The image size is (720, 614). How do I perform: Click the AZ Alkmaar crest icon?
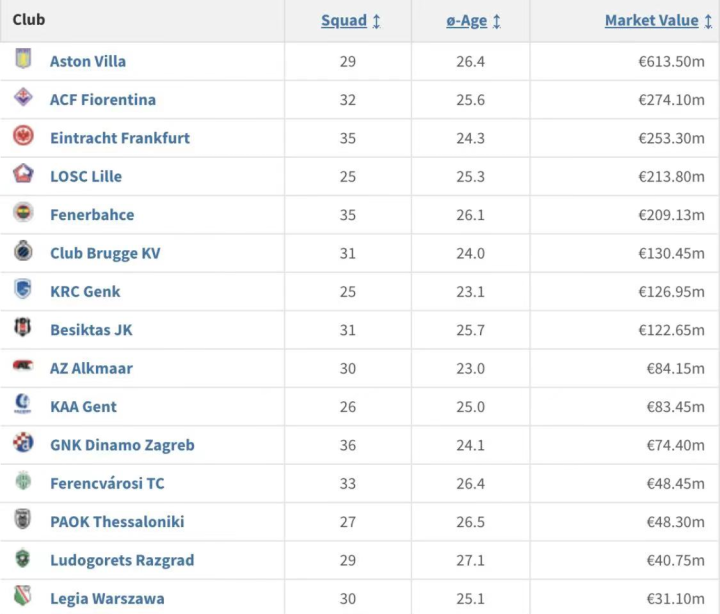click(23, 367)
